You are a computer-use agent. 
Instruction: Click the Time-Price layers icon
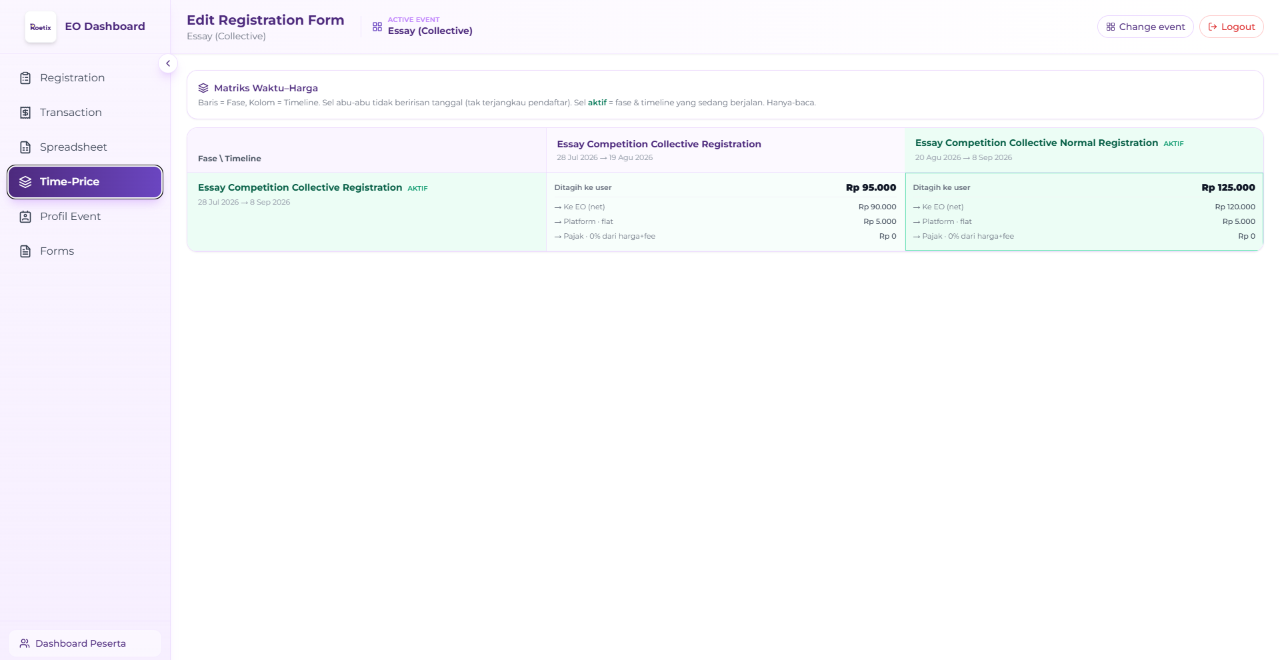pos(26,182)
